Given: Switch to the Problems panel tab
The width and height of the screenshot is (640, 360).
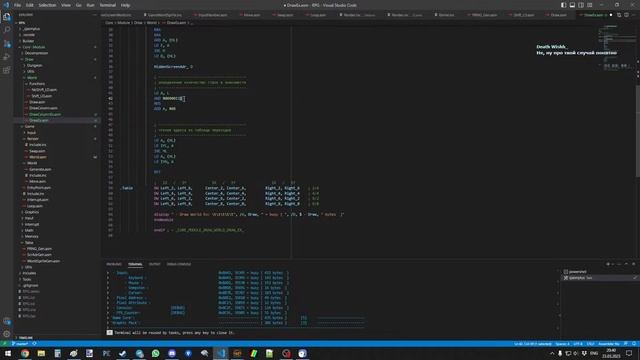Looking at the screenshot, I should click(114, 264).
